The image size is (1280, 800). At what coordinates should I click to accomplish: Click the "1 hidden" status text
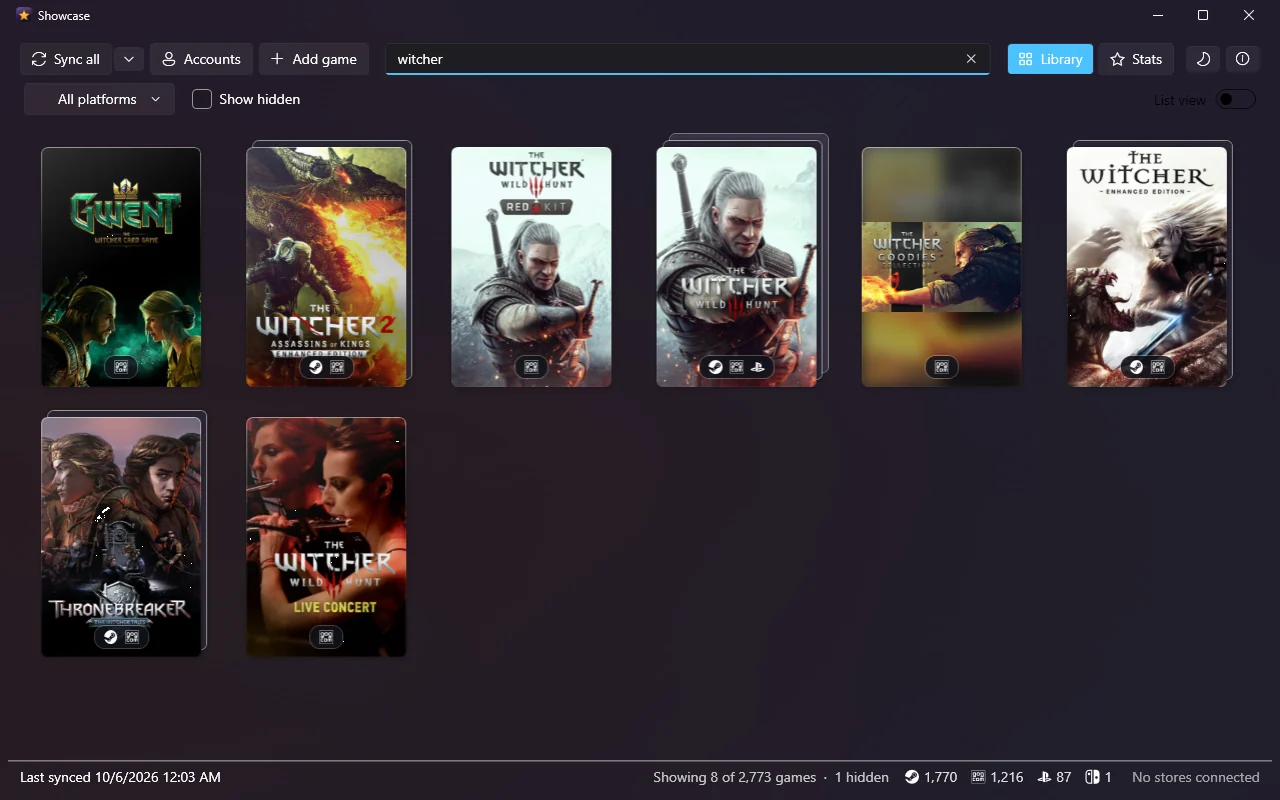click(862, 777)
